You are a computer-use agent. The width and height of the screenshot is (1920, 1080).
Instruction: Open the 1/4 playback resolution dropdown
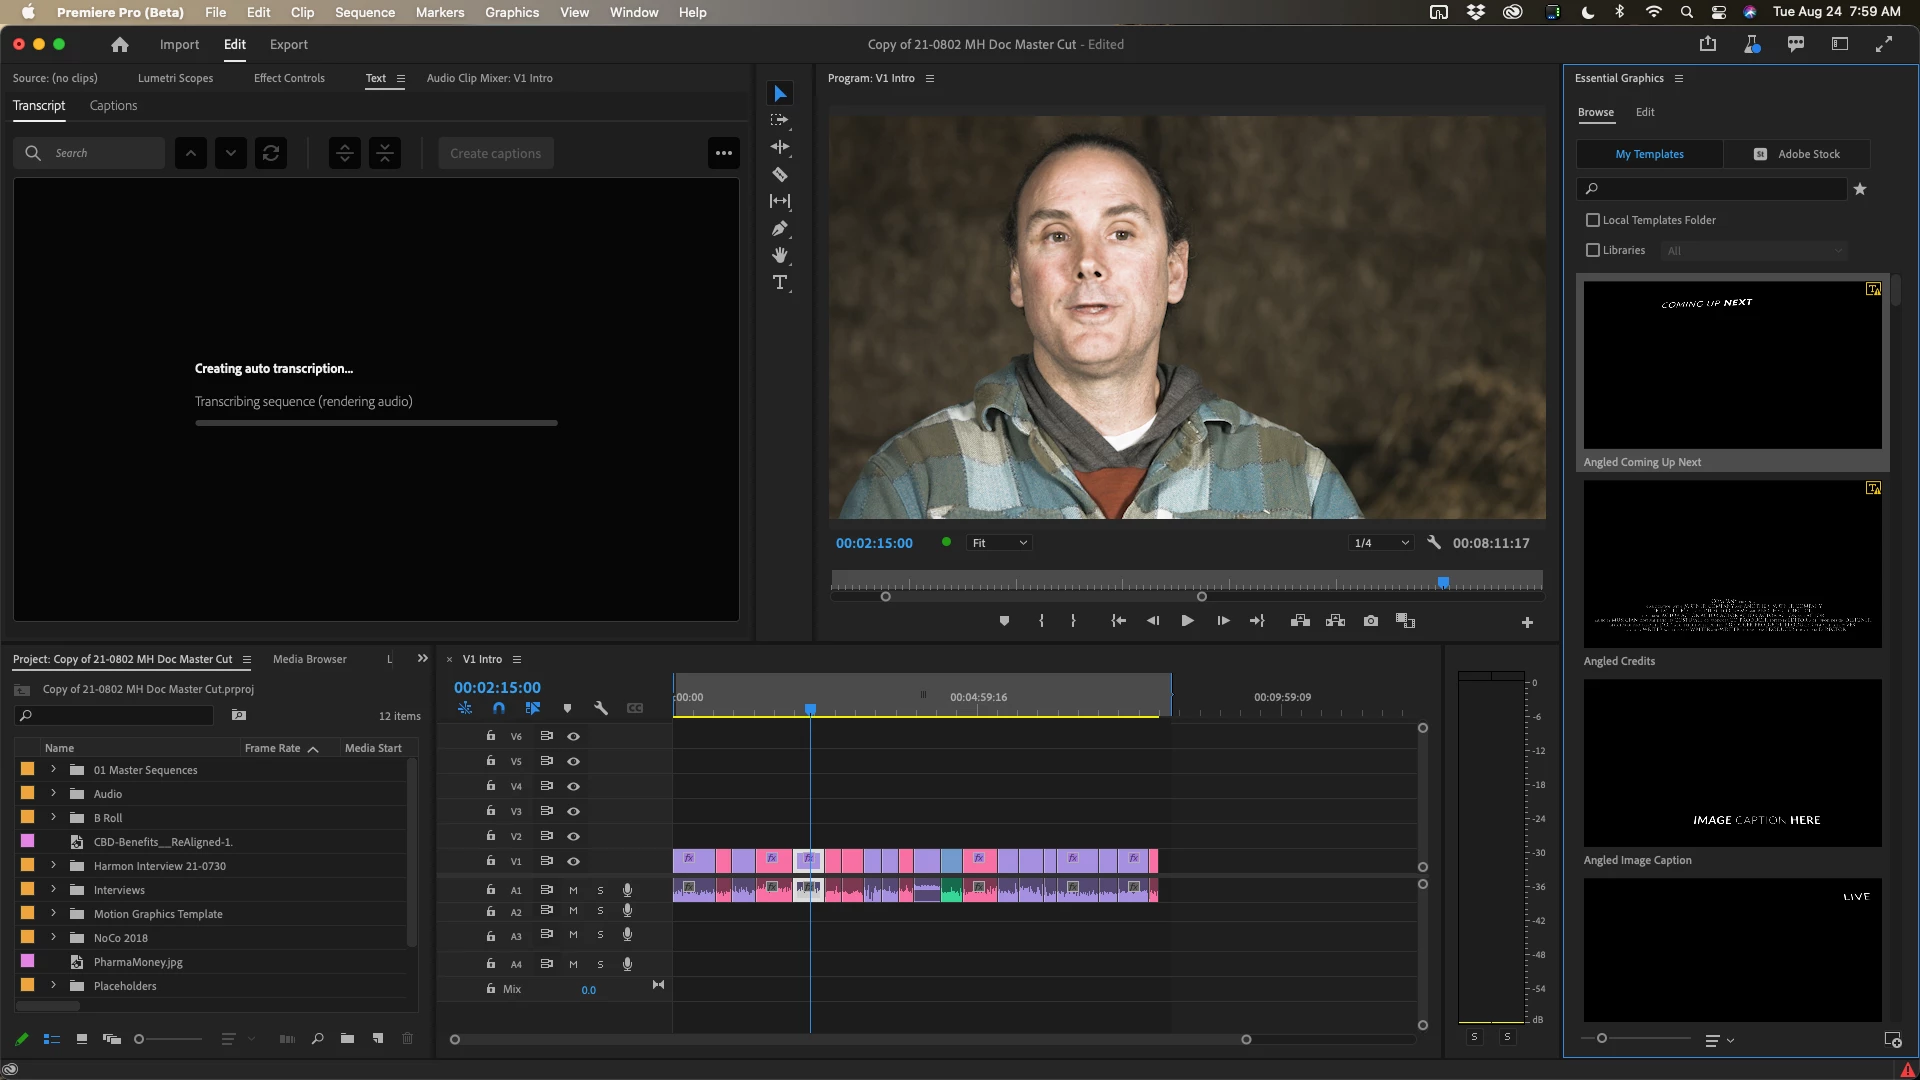(x=1380, y=543)
